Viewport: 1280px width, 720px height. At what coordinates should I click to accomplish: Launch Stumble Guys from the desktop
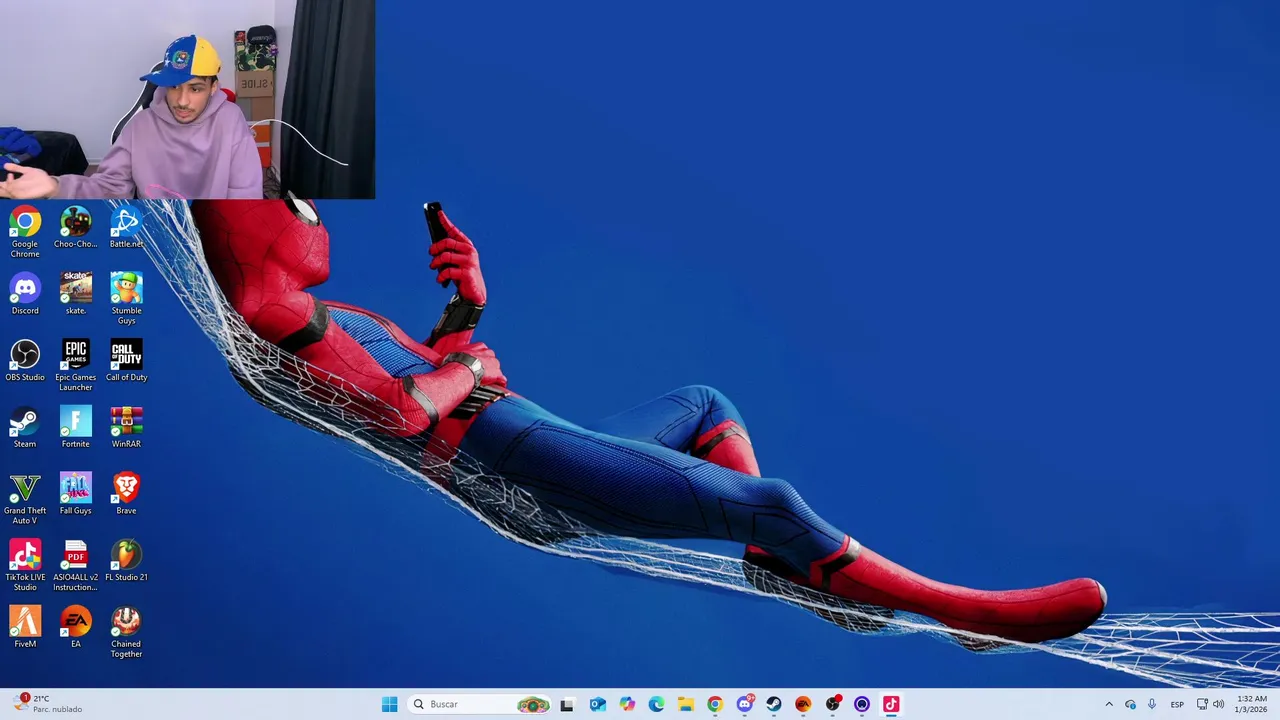click(x=126, y=298)
